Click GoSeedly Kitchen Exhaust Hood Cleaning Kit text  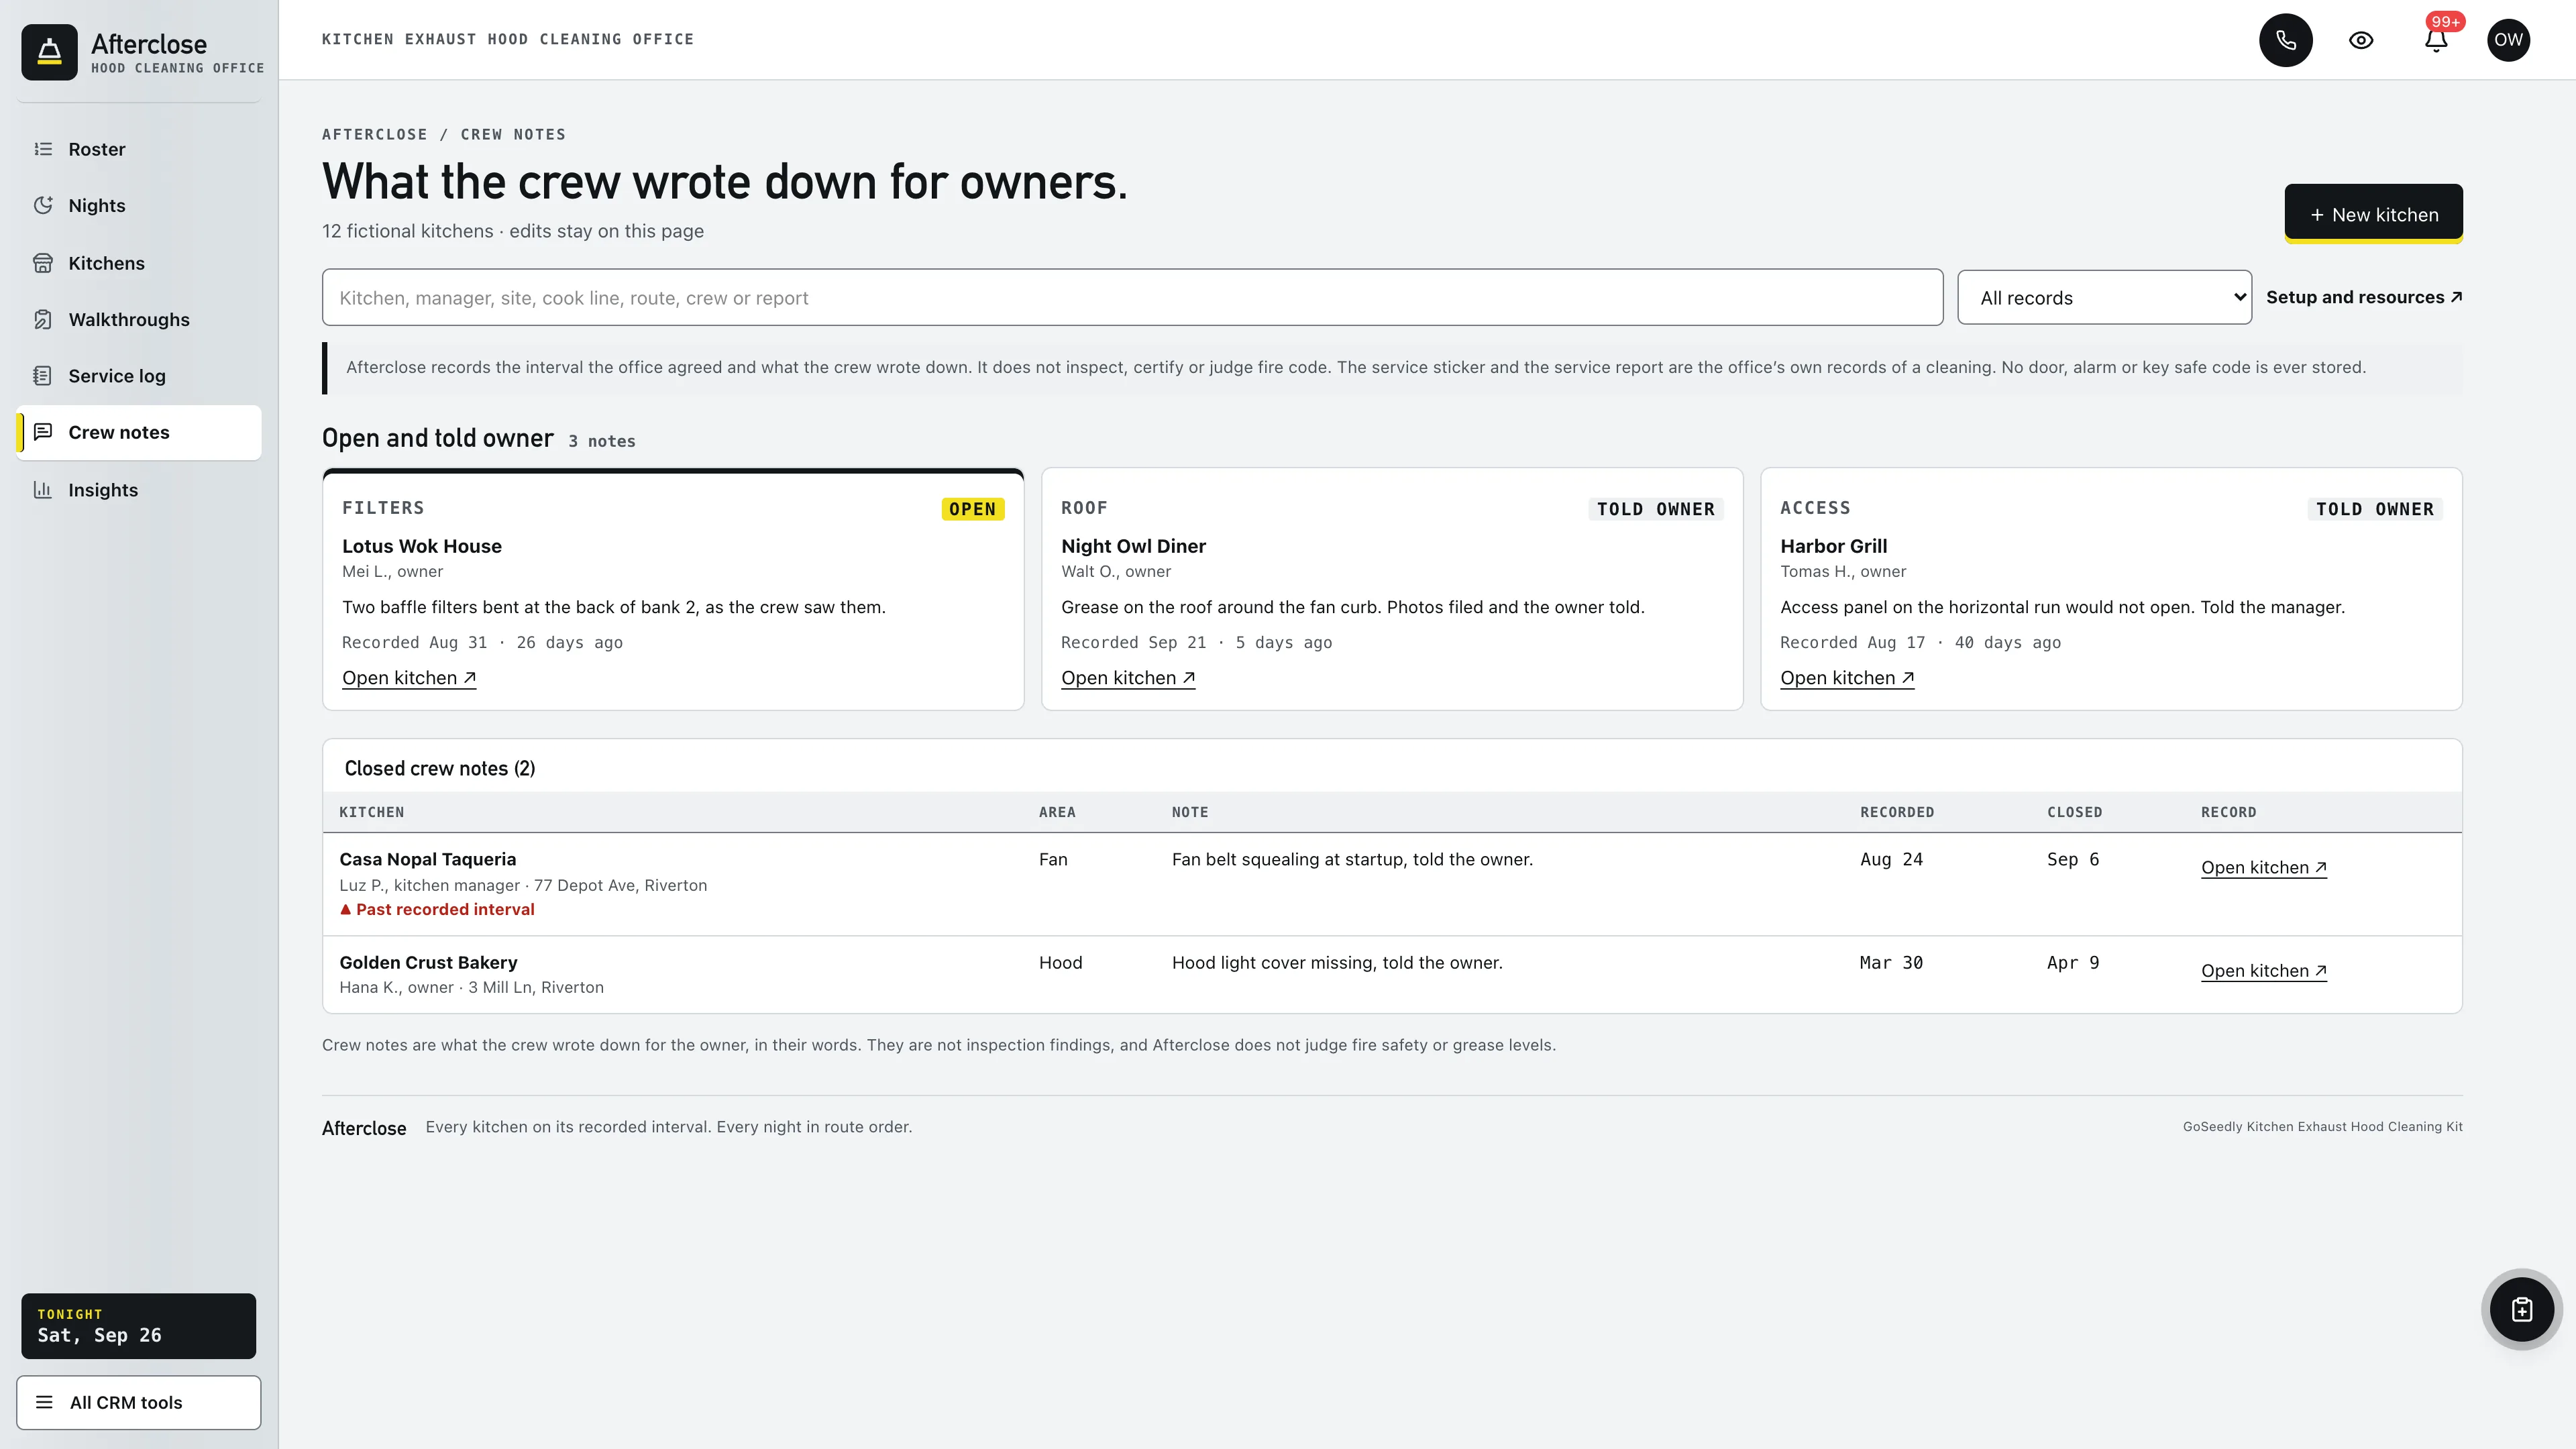point(2322,1126)
